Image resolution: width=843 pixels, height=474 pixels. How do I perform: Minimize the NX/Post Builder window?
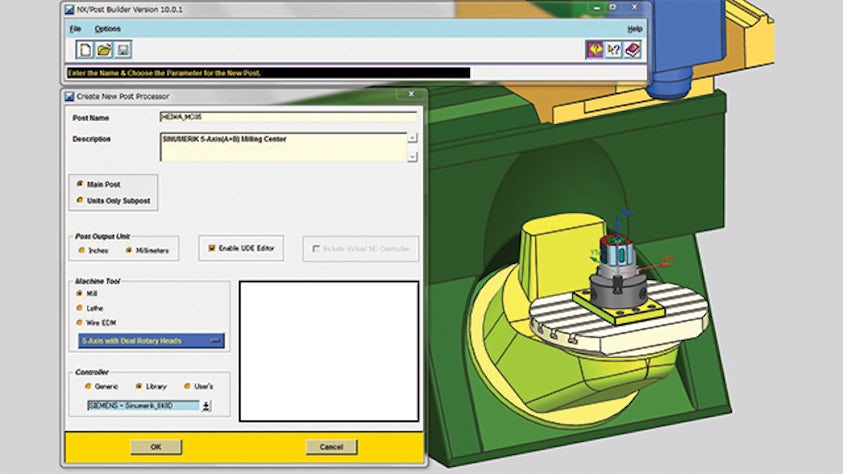597,8
